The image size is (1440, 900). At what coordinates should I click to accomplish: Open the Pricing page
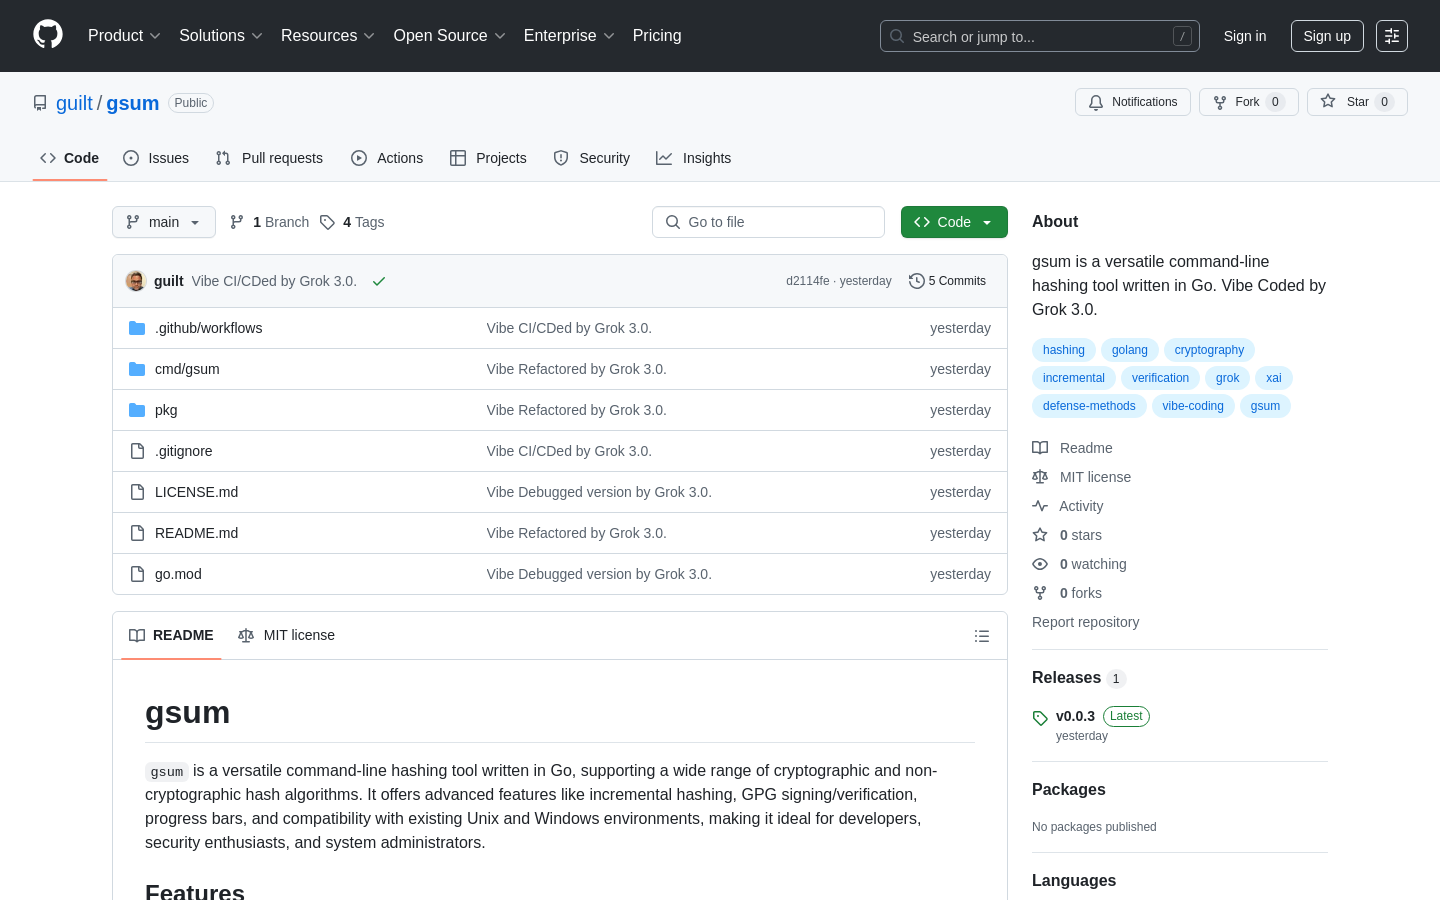click(x=657, y=36)
